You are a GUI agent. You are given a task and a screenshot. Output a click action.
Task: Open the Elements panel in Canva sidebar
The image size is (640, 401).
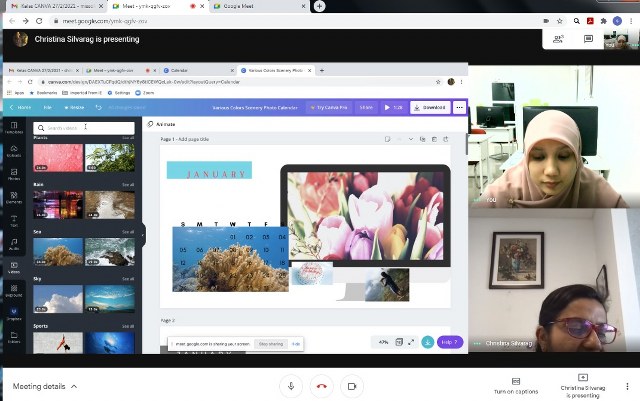[x=14, y=198]
